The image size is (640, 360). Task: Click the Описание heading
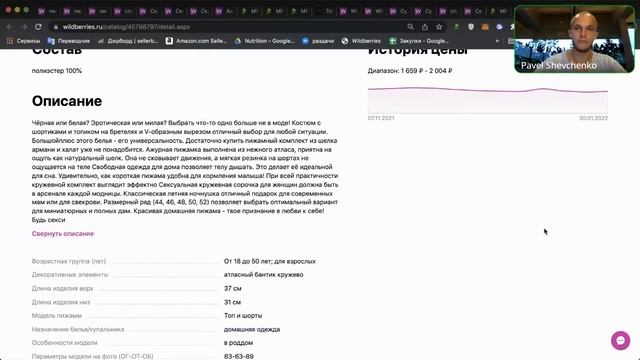[x=67, y=101]
